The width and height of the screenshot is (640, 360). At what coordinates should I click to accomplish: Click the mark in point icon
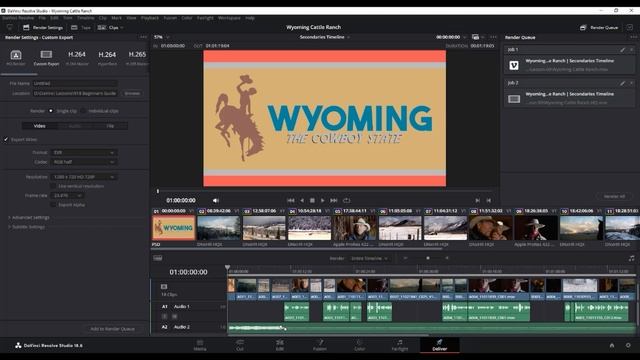pos(477,200)
